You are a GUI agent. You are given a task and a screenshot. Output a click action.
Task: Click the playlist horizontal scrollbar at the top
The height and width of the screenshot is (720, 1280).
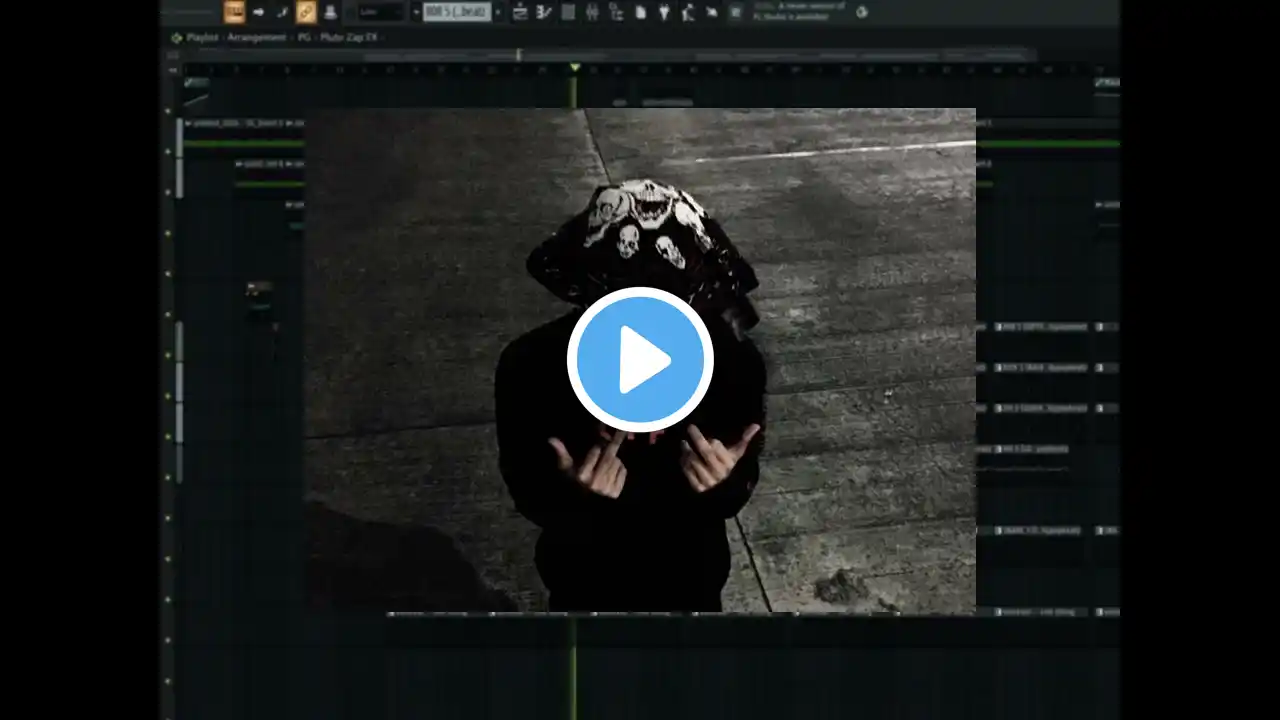(700, 55)
